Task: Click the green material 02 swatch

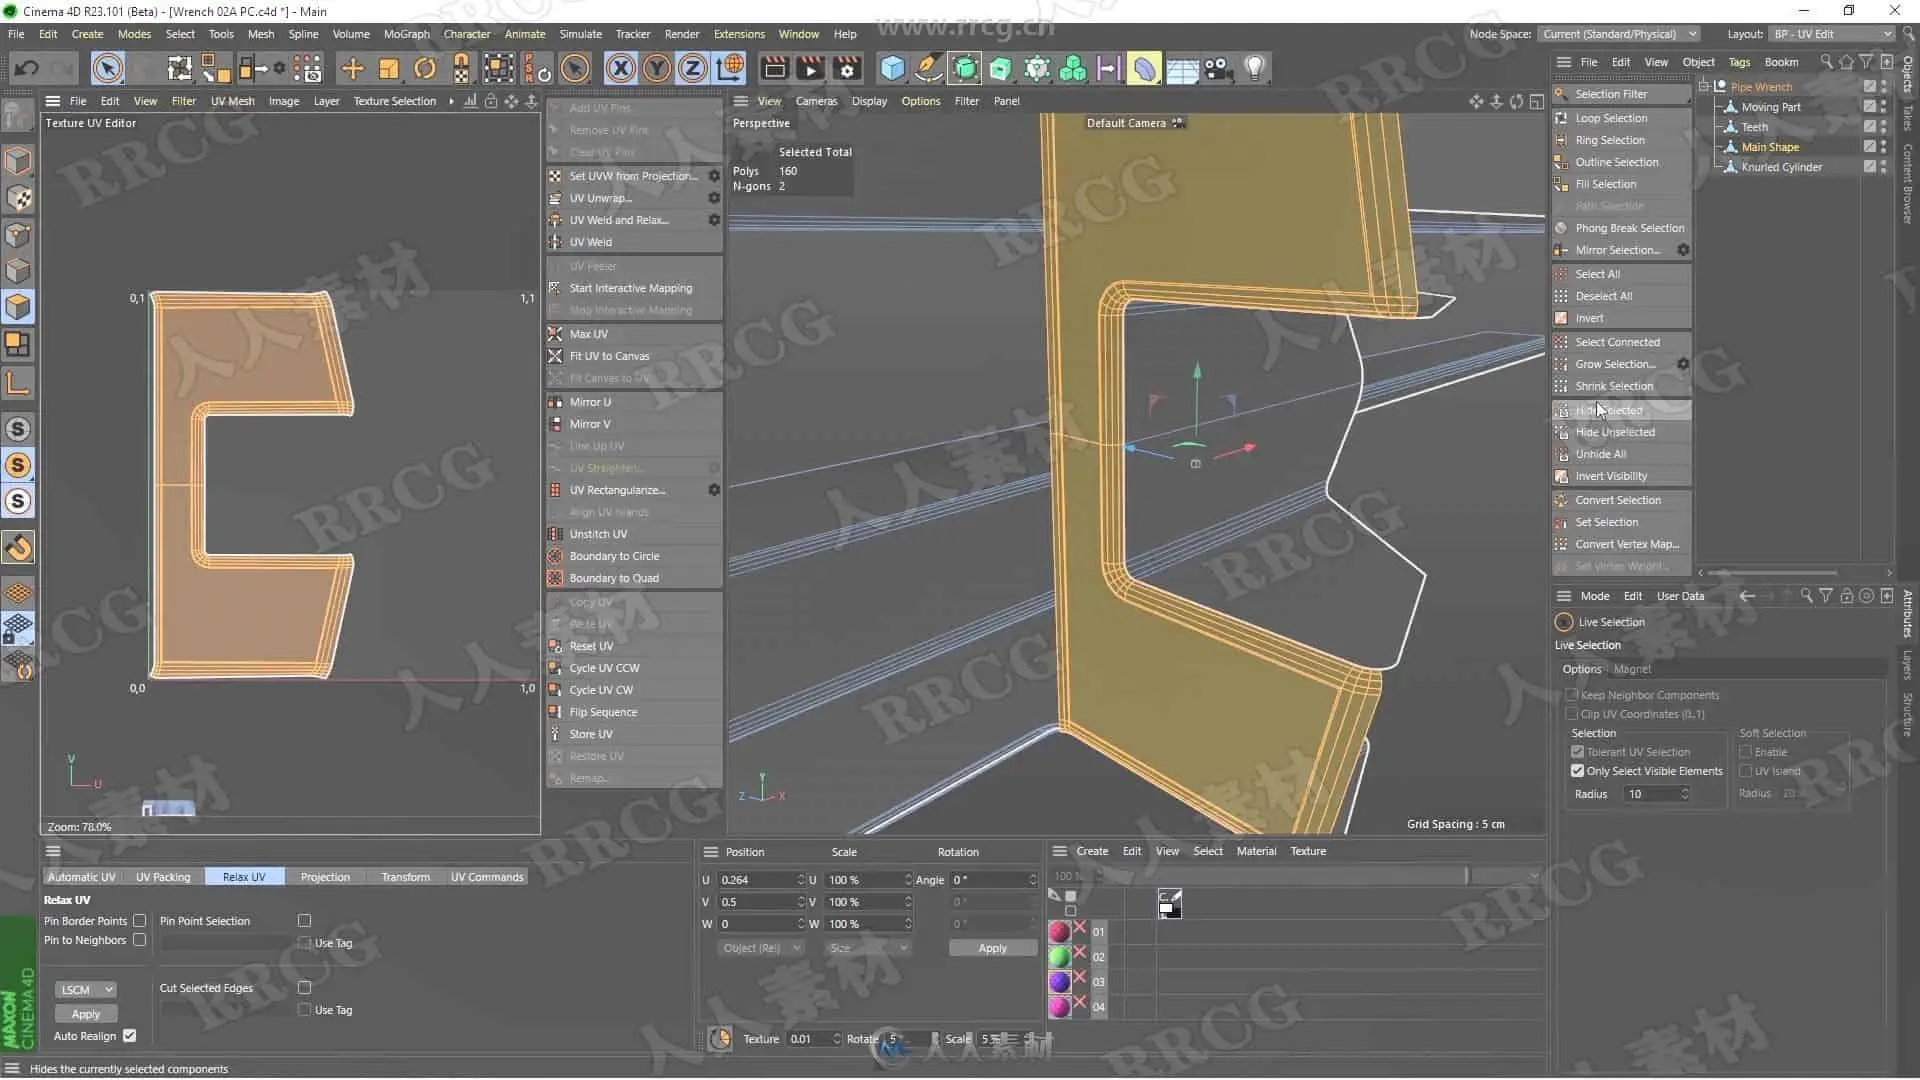Action: coord(1059,957)
